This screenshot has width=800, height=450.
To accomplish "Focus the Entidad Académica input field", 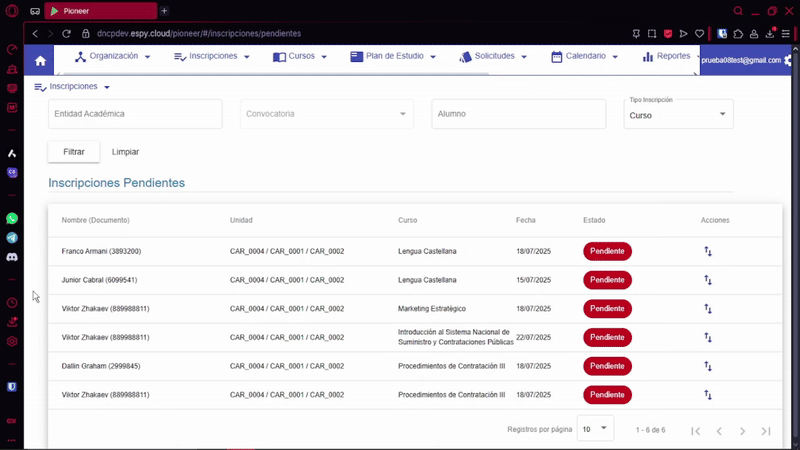I will (x=135, y=114).
